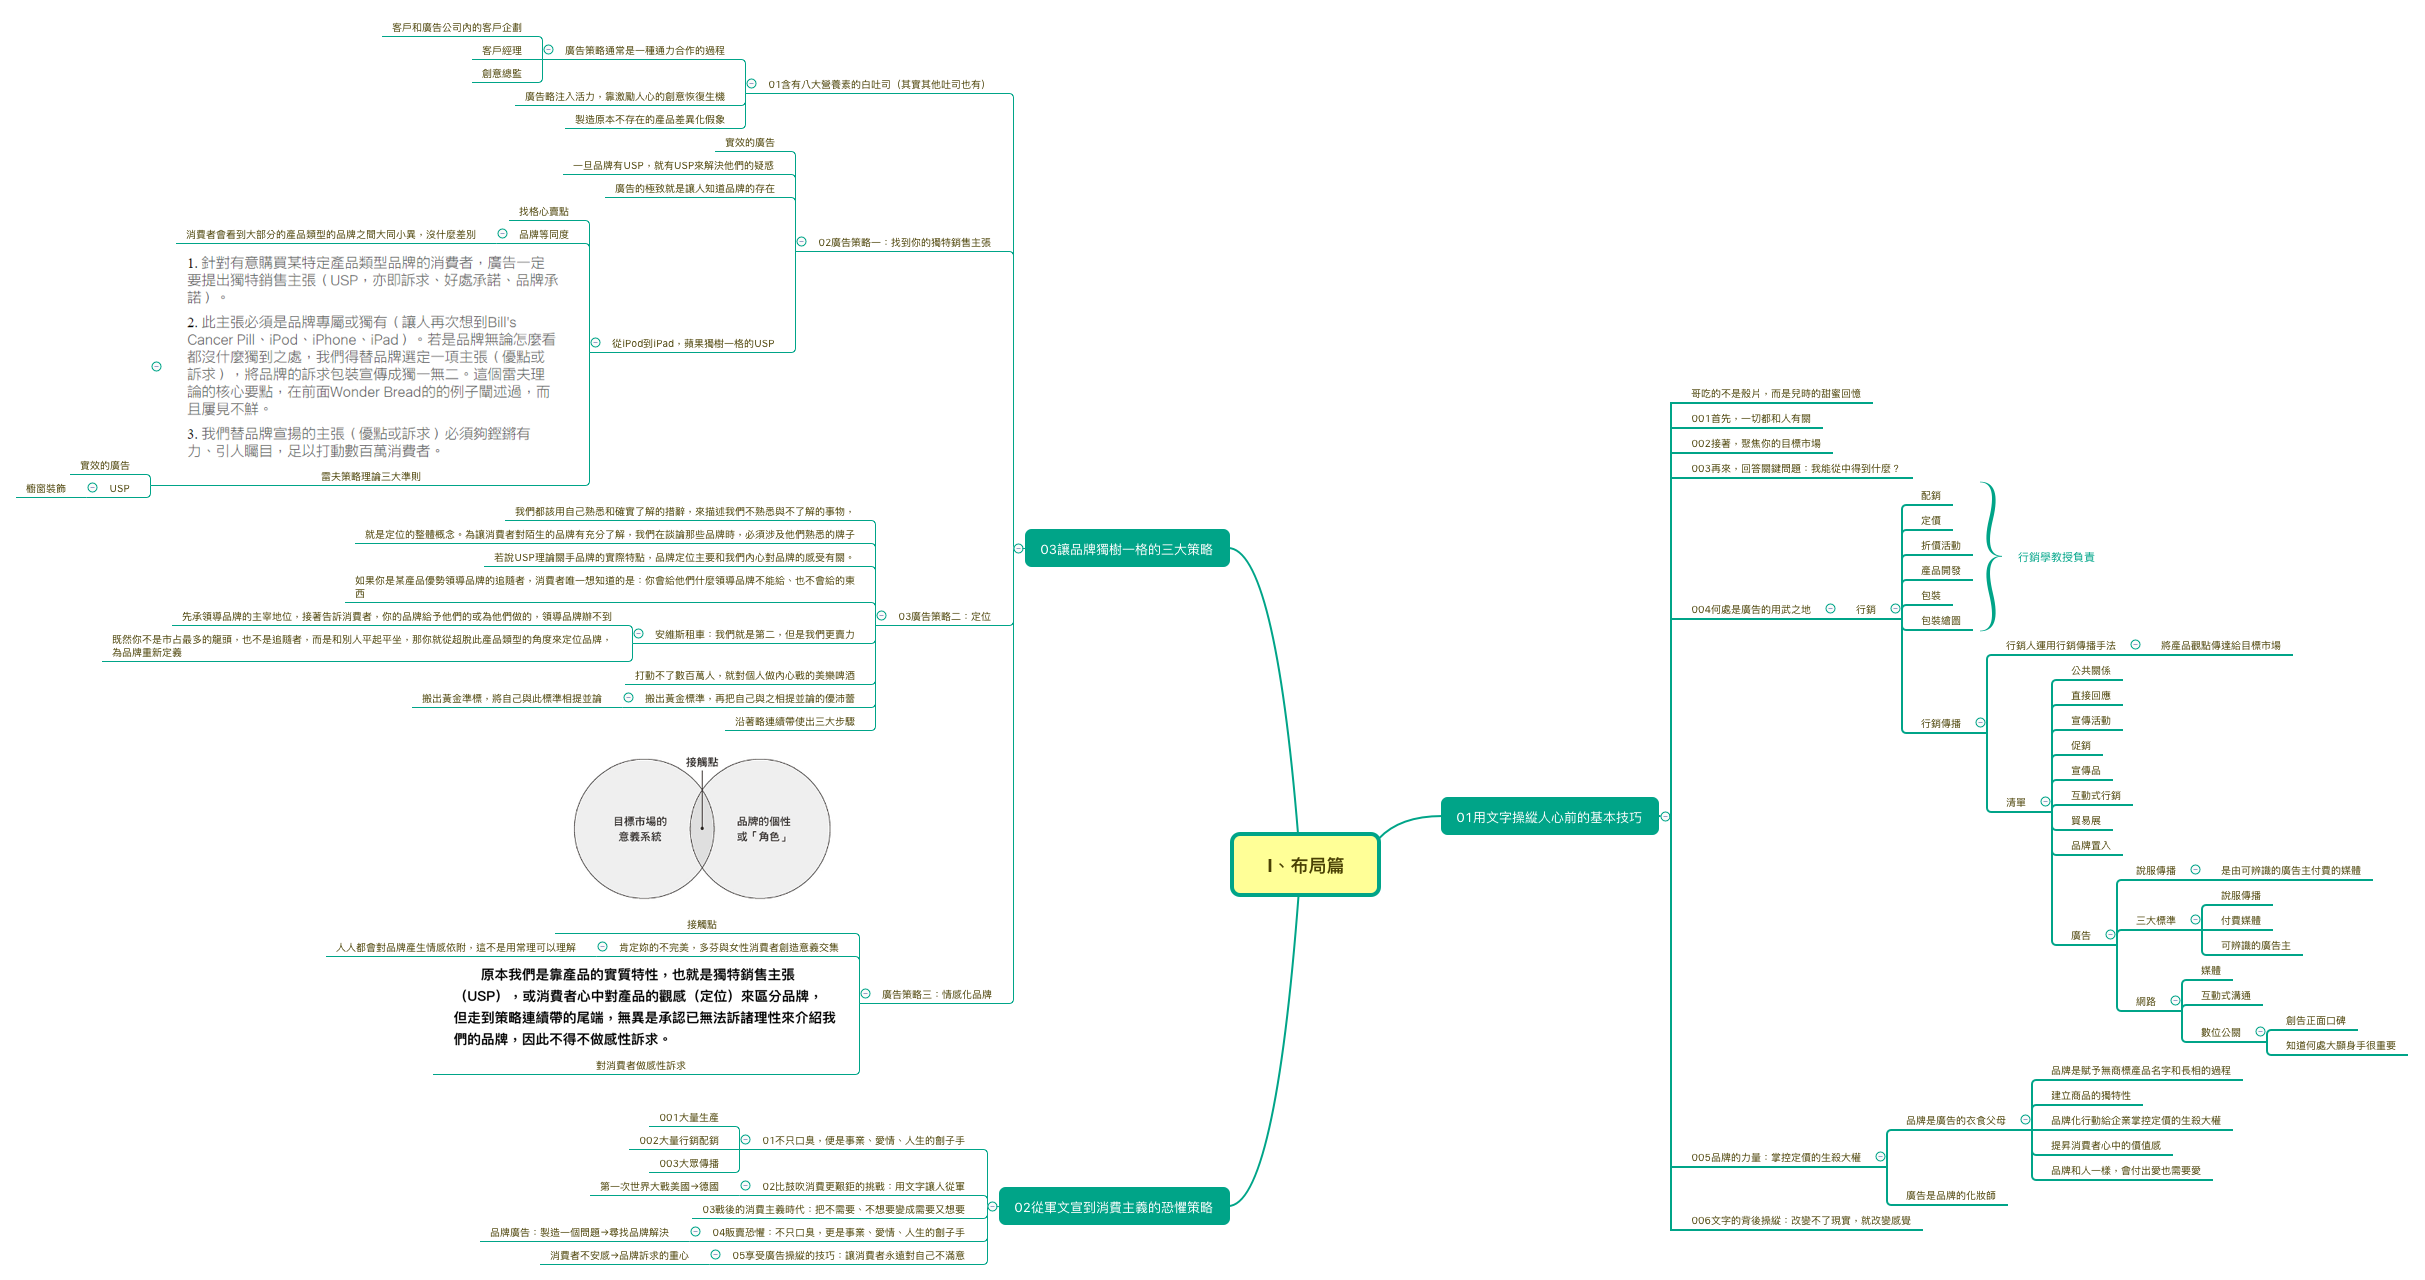This screenshot has height=1280, width=2425.
Task: Collapse the '03廣告策略二：定位' subtopic toggle
Action: pyautogui.click(x=881, y=616)
